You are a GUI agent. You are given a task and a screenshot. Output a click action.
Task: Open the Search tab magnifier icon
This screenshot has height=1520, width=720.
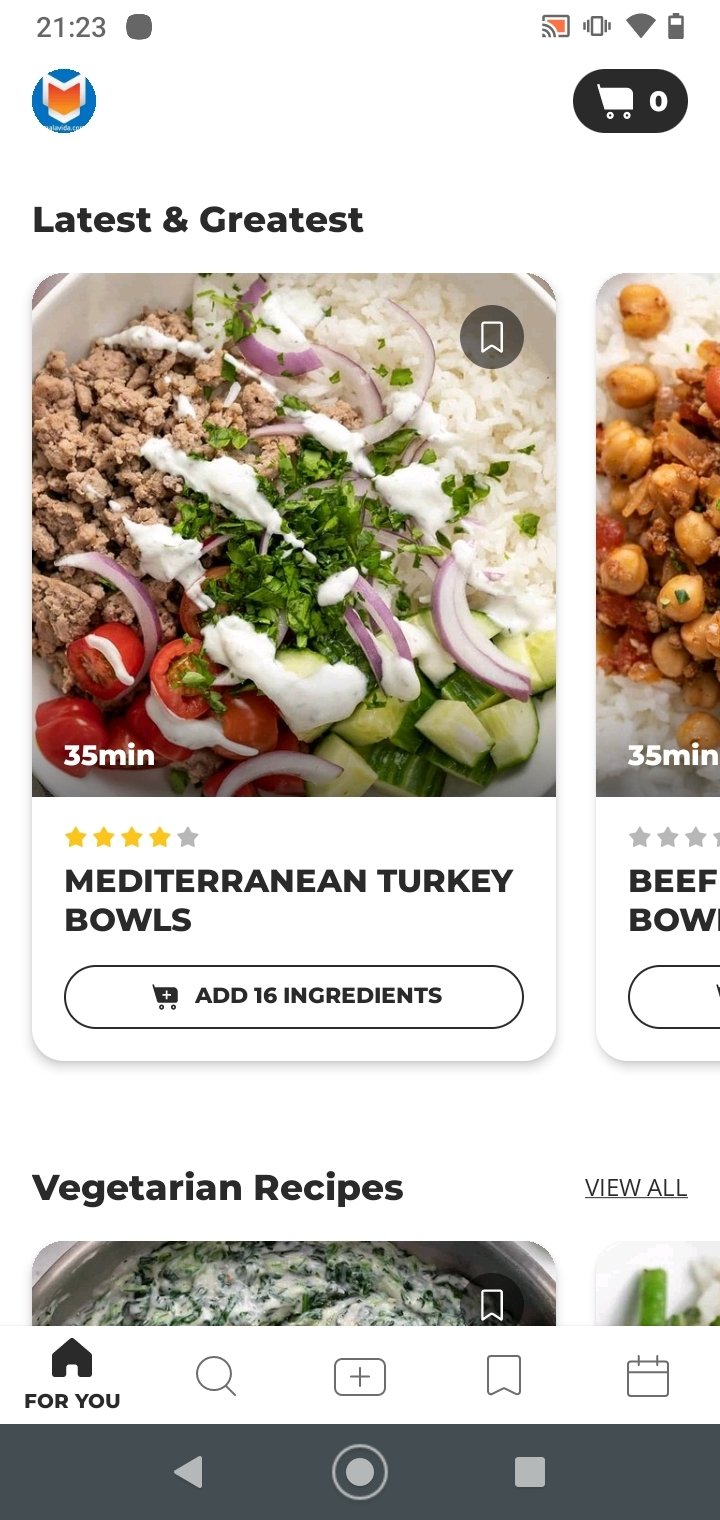[216, 1377]
